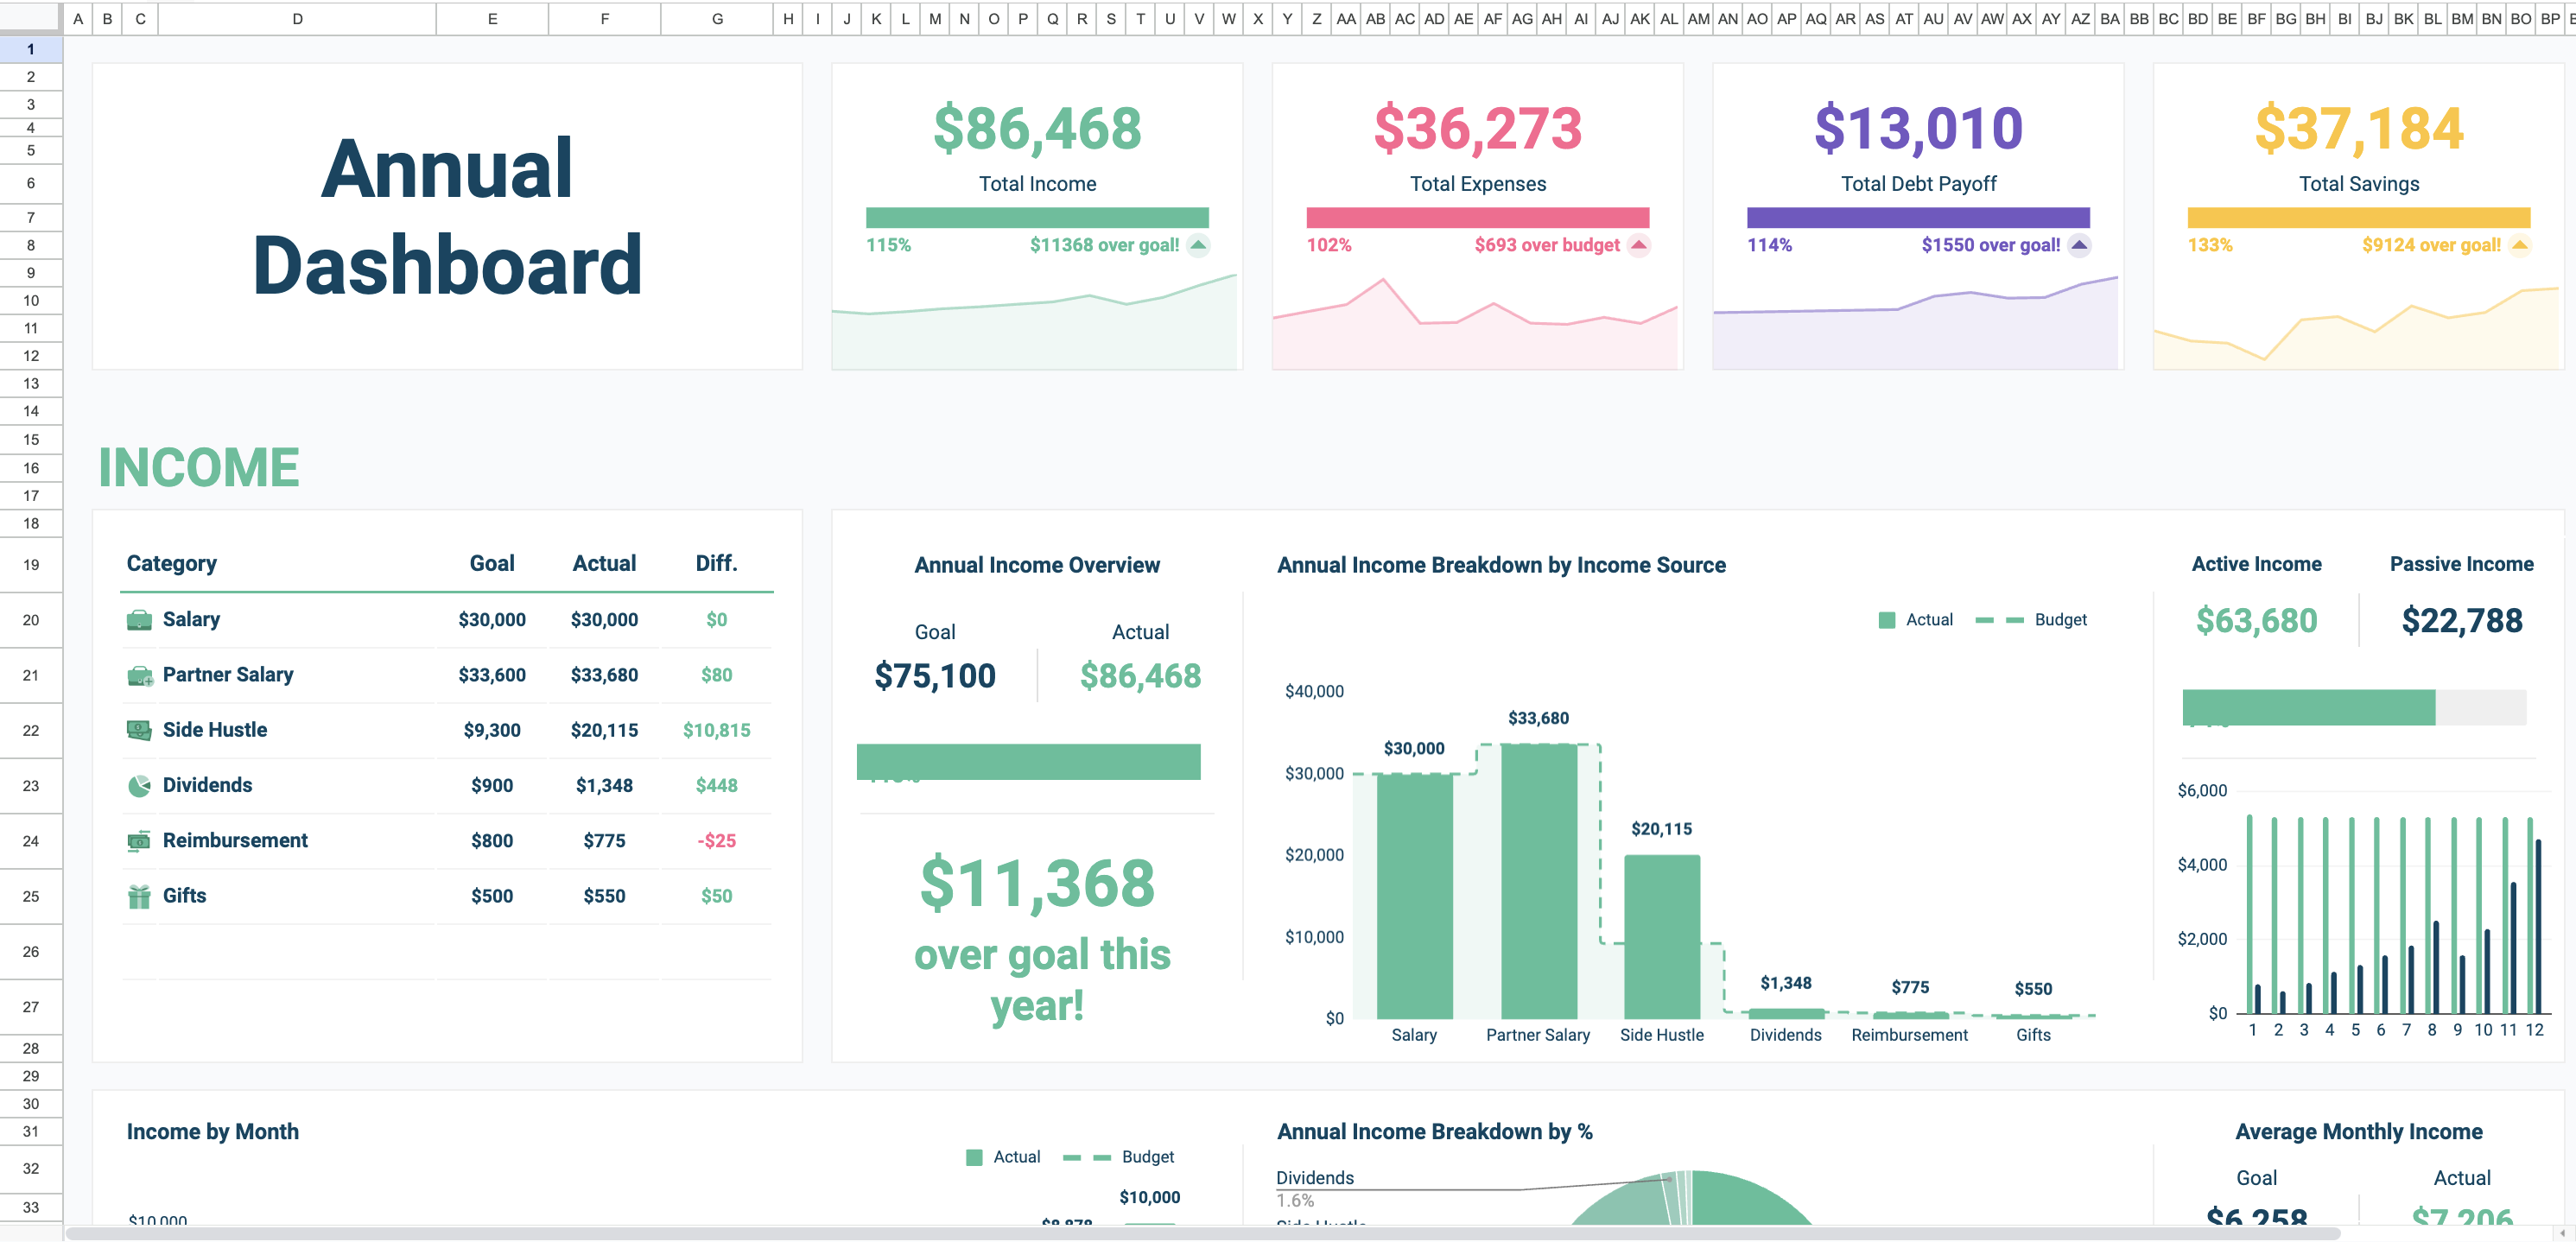Click the $9124 over goal! savings text
2576x1242 pixels.
point(2430,245)
